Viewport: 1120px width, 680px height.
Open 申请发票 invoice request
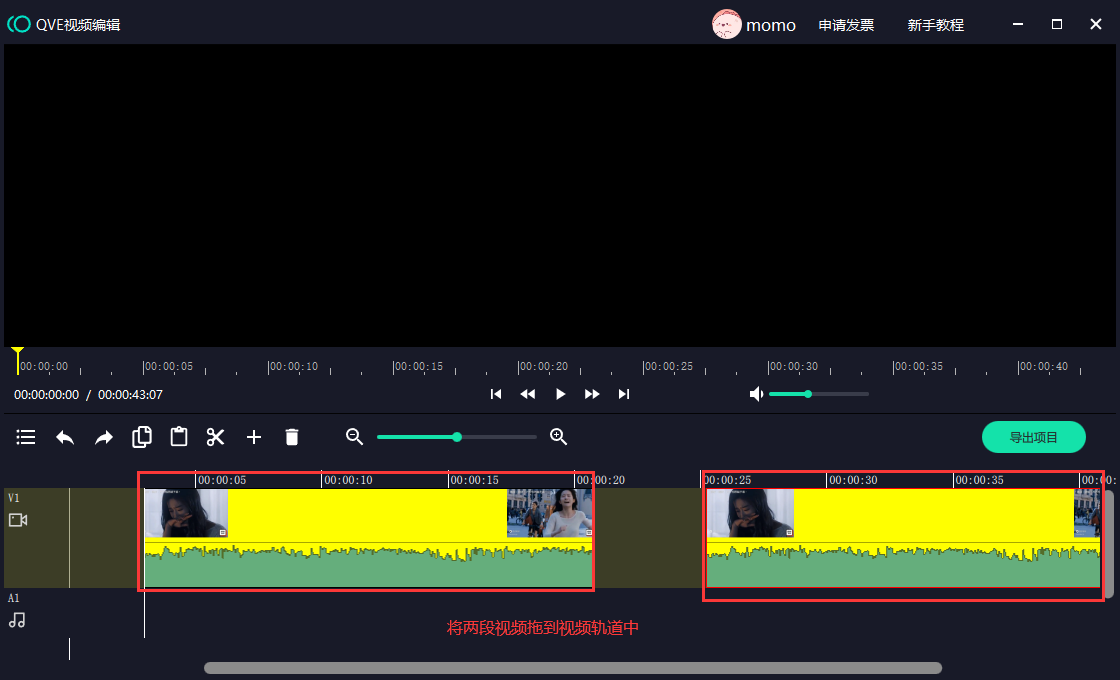[x=846, y=25]
